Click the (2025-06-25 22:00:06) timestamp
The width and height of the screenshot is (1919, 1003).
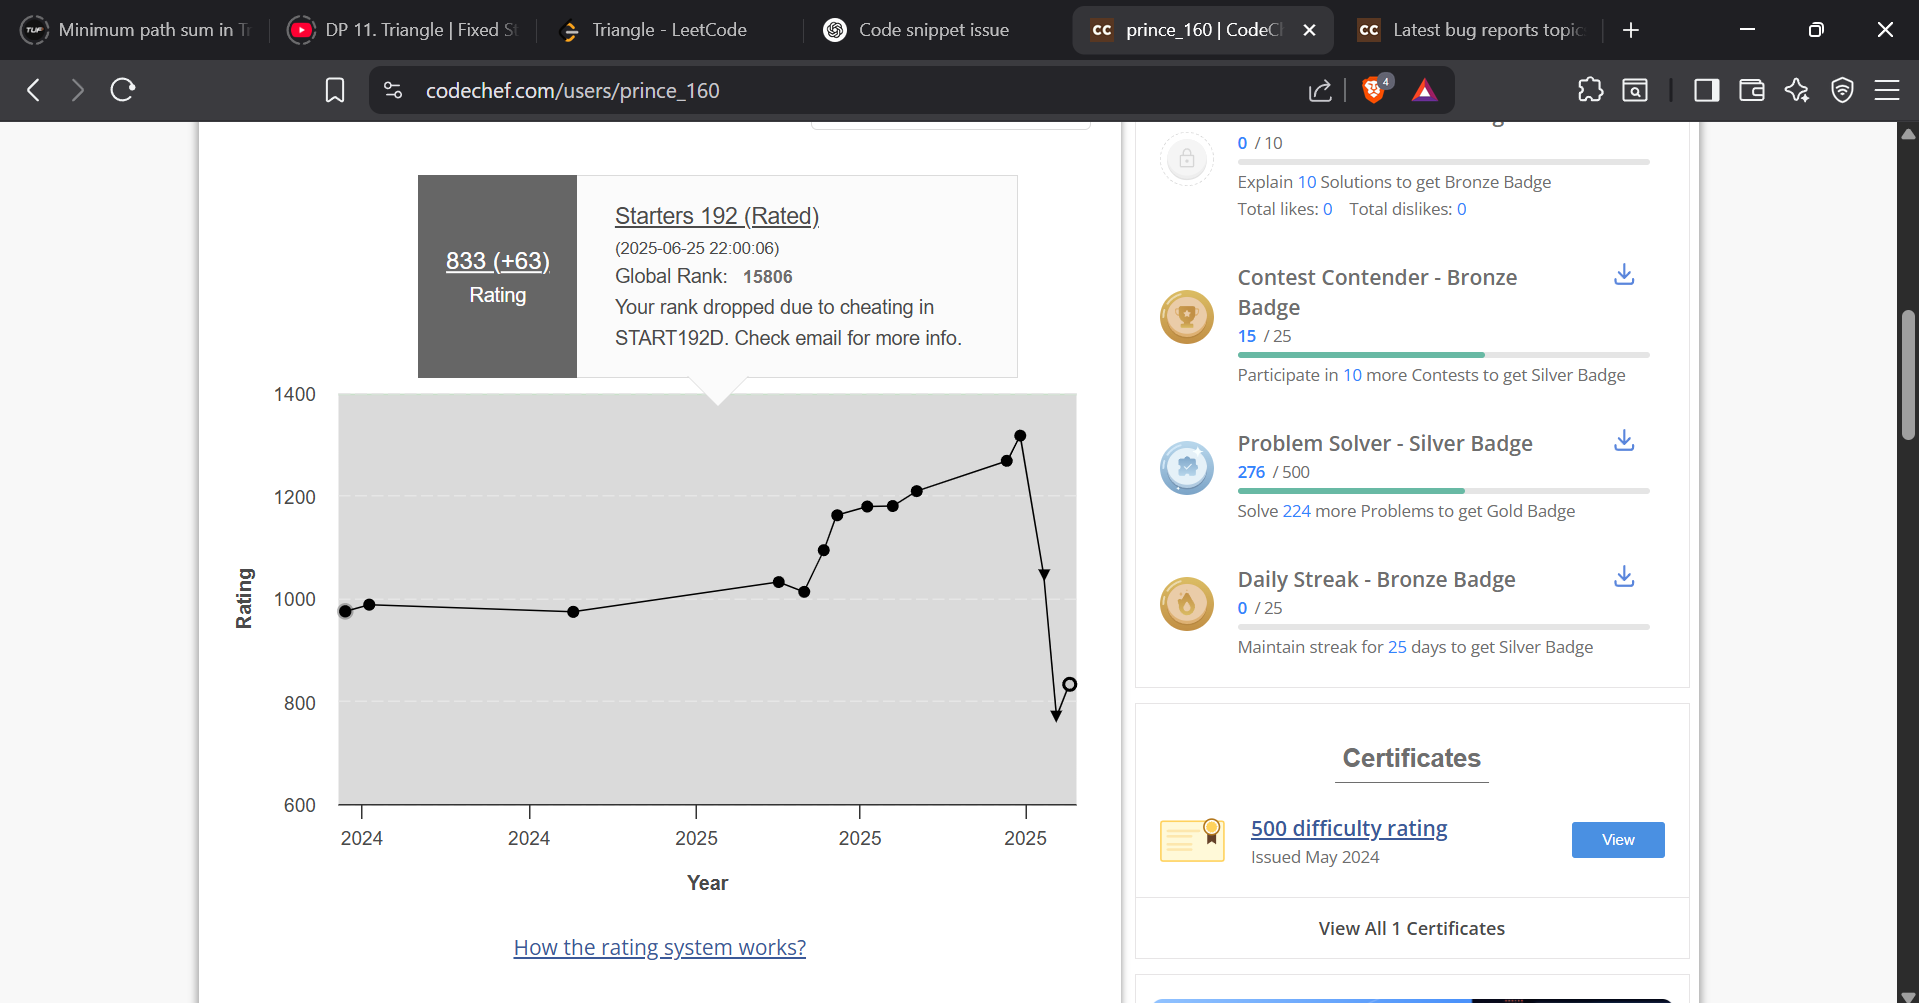(x=697, y=248)
